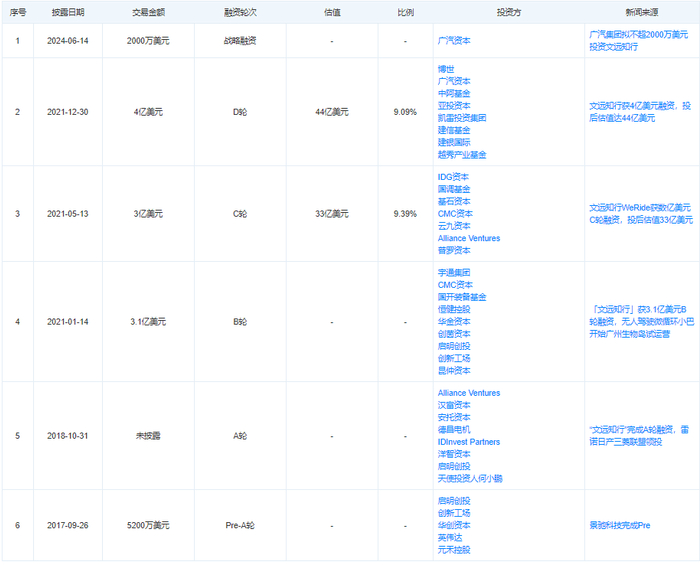Select amount cell 5200万美元
The height and width of the screenshot is (565, 700).
(x=148, y=526)
